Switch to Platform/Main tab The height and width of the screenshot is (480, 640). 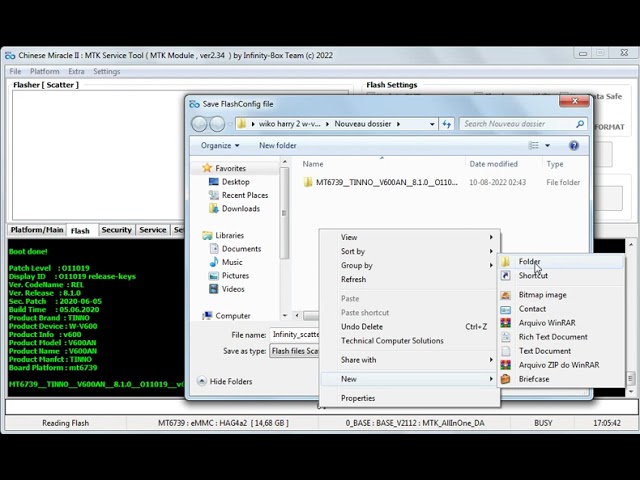[x=37, y=230]
